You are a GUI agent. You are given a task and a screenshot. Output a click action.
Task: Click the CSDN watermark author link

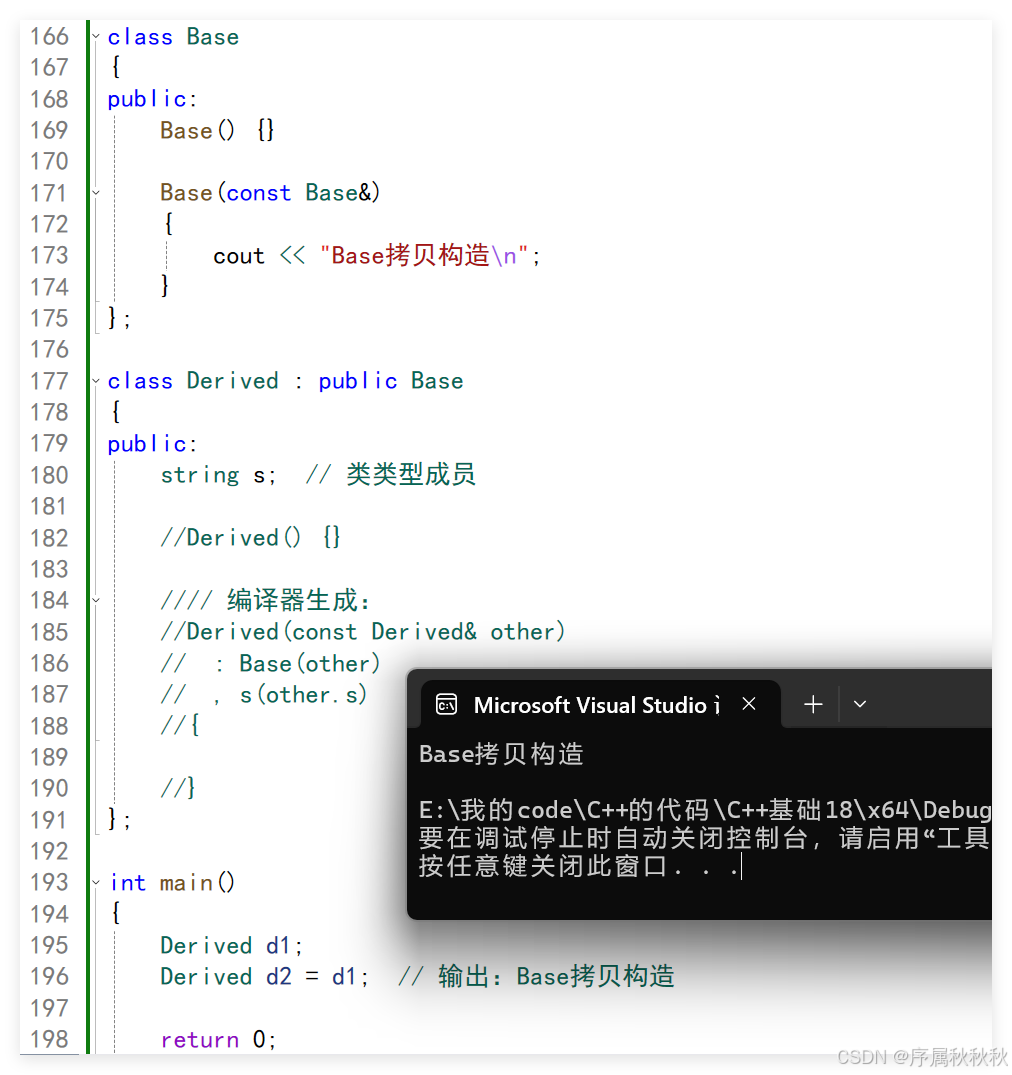(920, 1055)
